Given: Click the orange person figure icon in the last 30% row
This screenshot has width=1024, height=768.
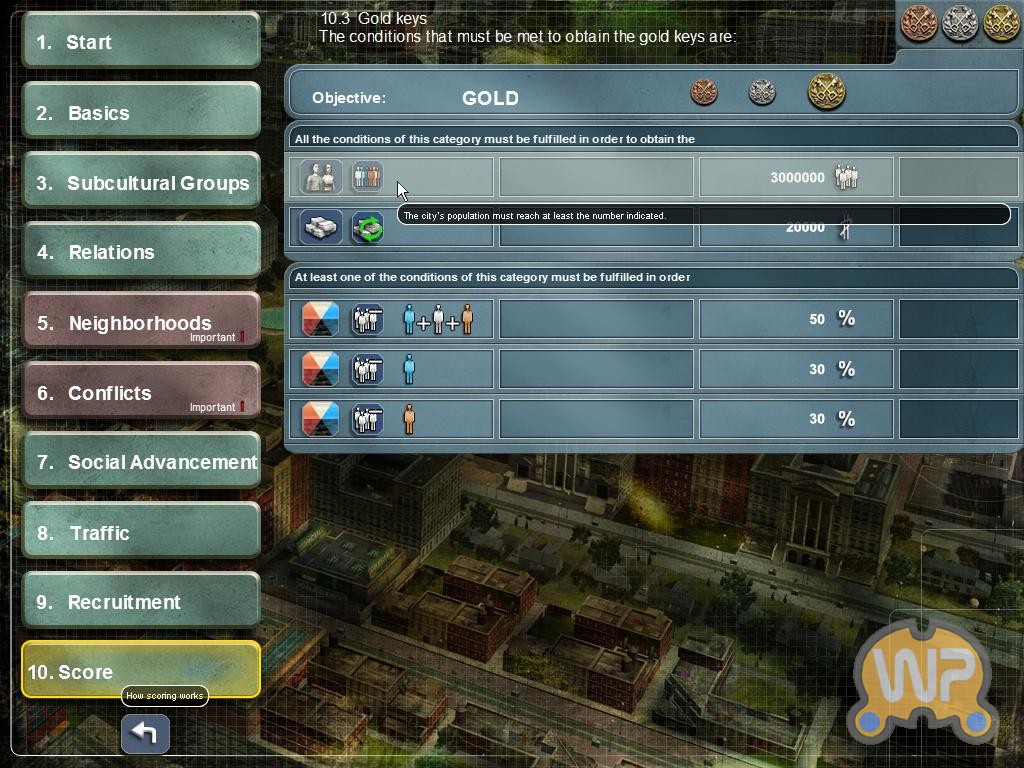Looking at the screenshot, I should (409, 419).
